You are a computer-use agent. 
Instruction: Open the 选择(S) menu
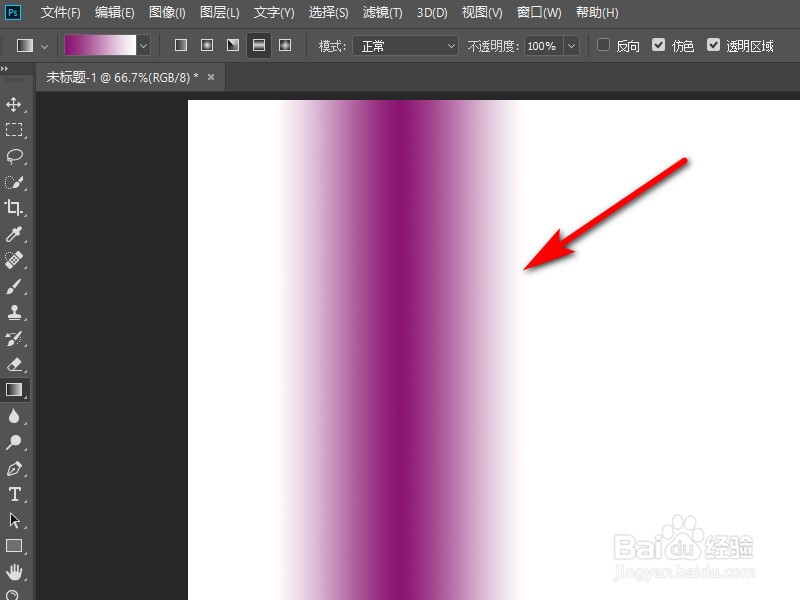coord(328,12)
